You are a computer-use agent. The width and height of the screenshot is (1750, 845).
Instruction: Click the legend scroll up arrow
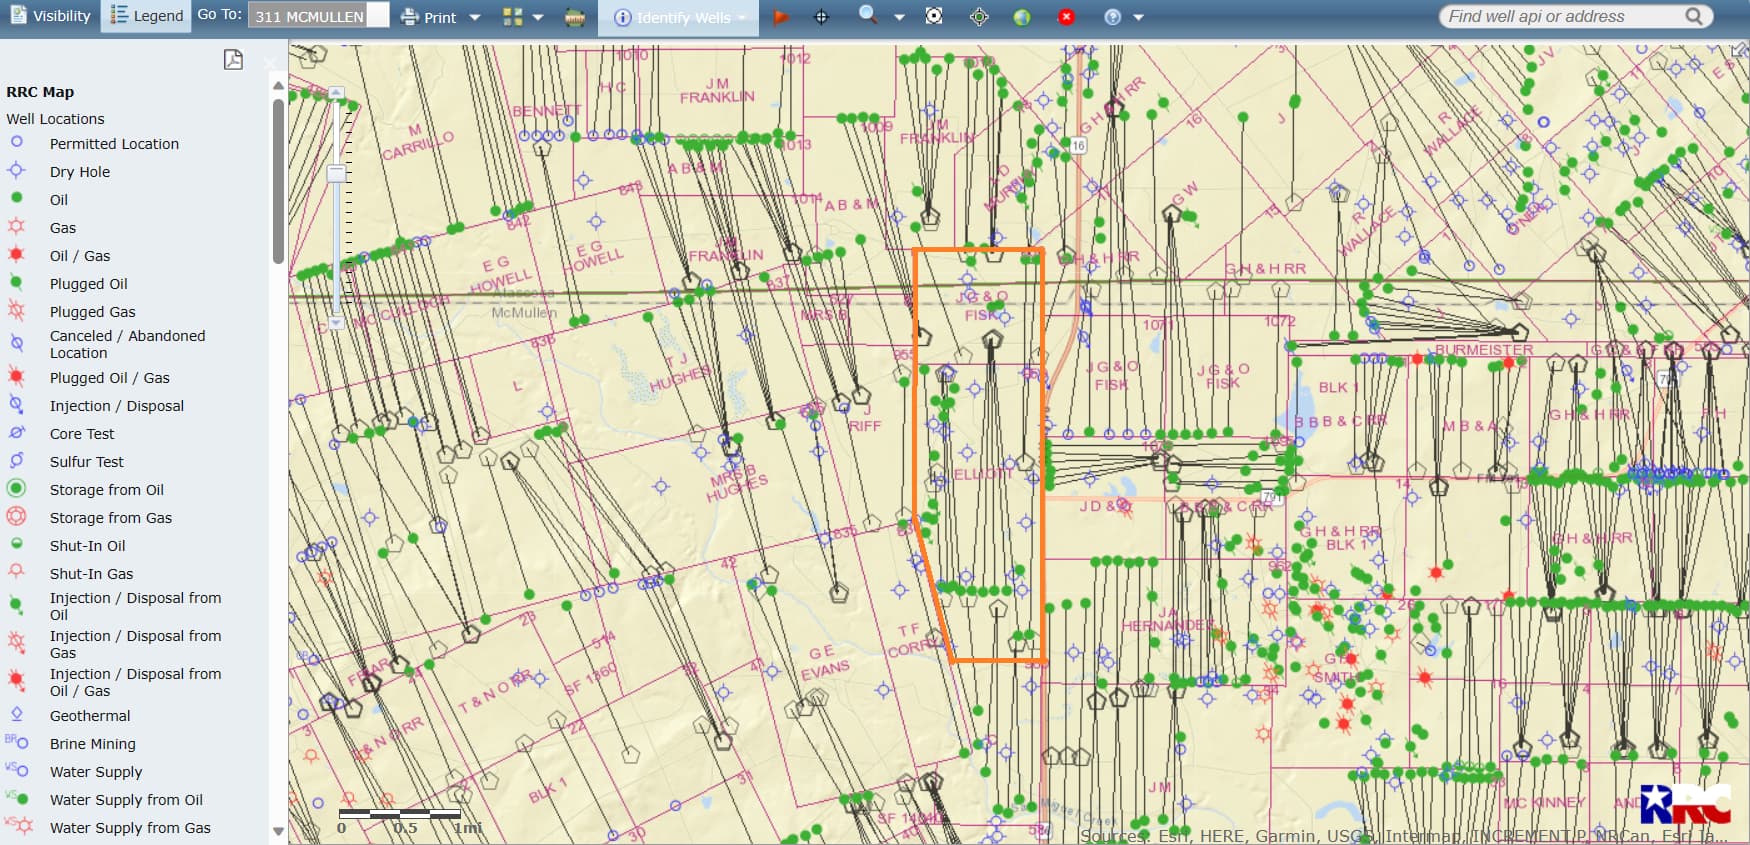click(278, 86)
